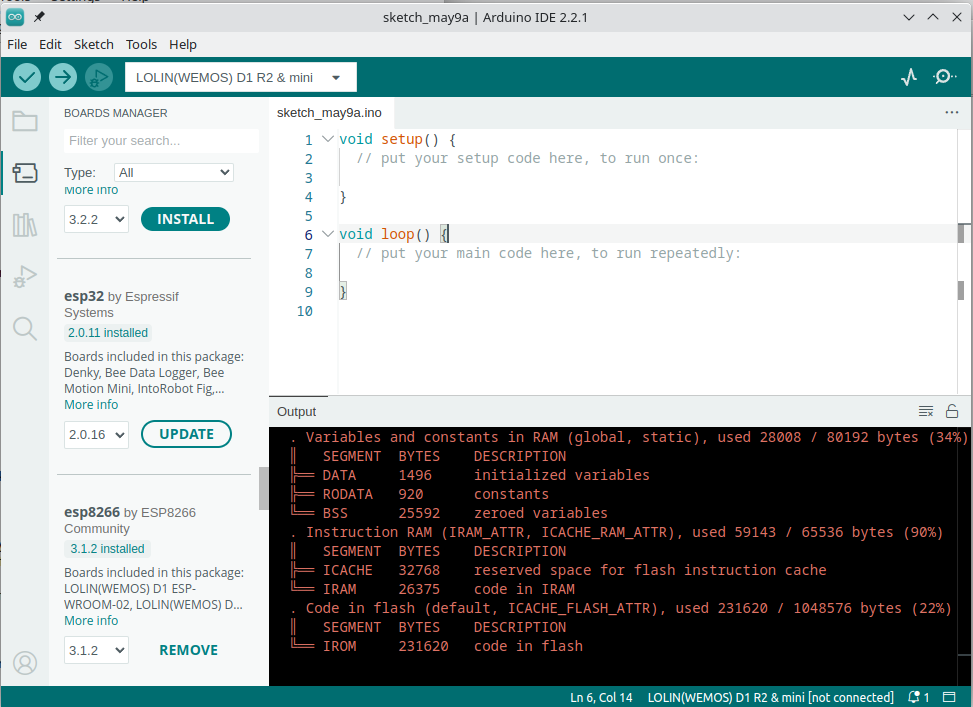Open the Sketch menu

(x=94, y=45)
